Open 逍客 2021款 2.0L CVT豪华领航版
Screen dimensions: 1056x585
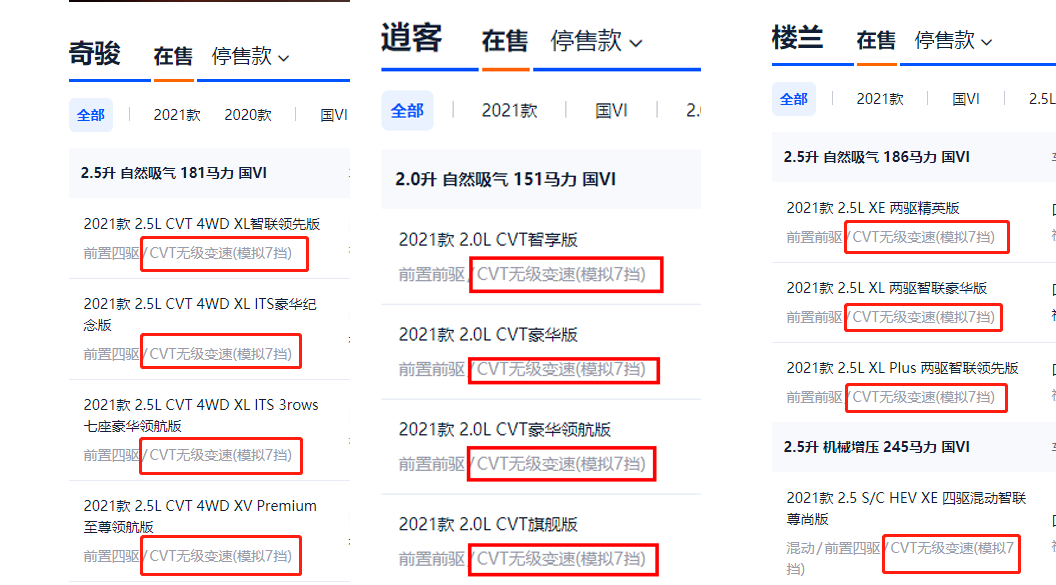point(504,429)
